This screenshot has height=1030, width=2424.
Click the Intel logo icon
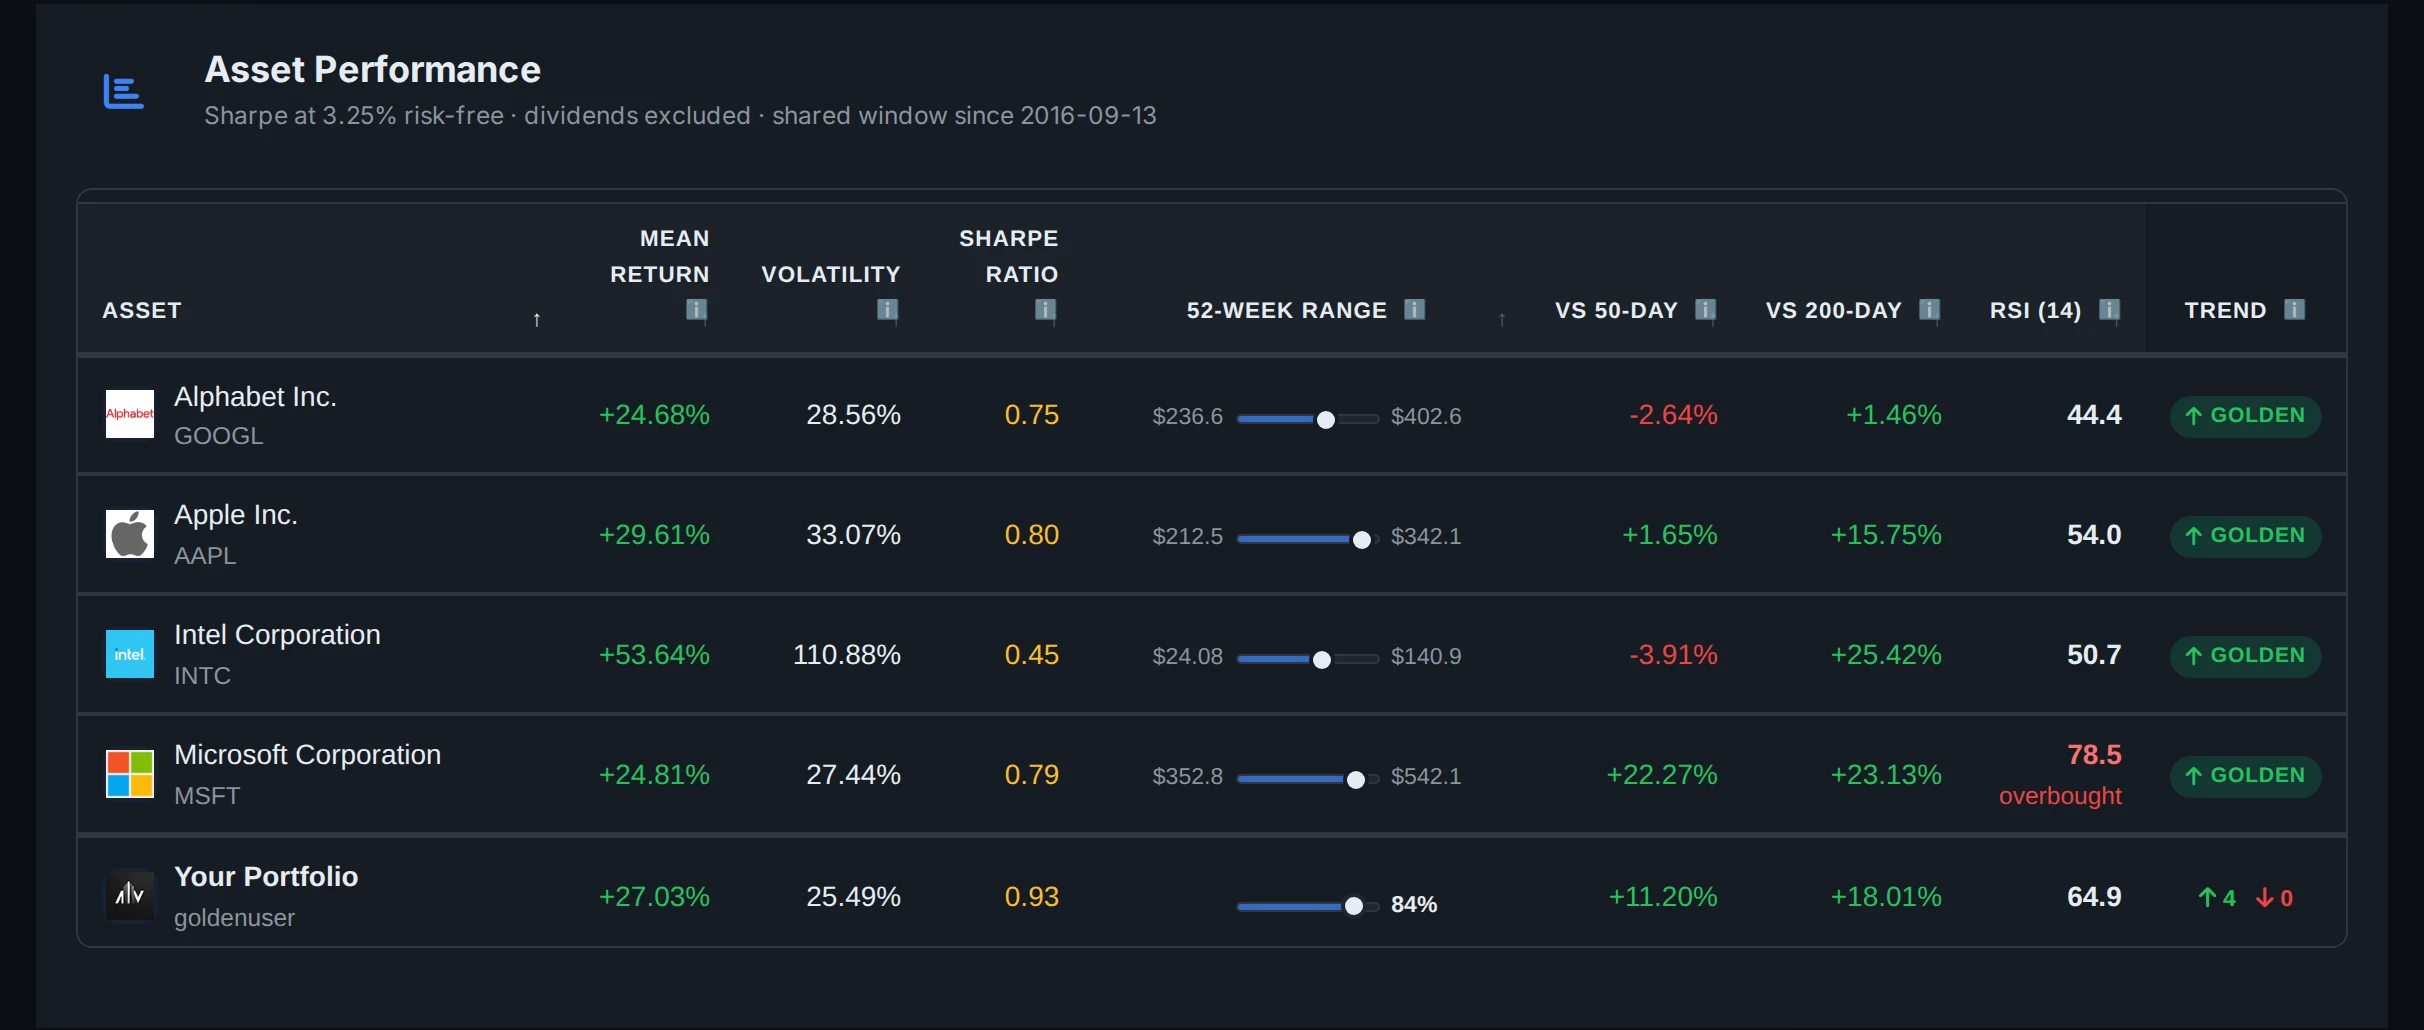(x=130, y=654)
